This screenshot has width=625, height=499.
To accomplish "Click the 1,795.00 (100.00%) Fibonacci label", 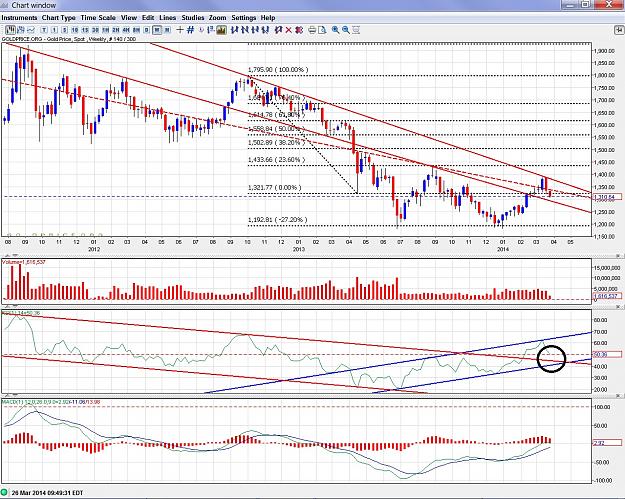I will coord(278,70).
